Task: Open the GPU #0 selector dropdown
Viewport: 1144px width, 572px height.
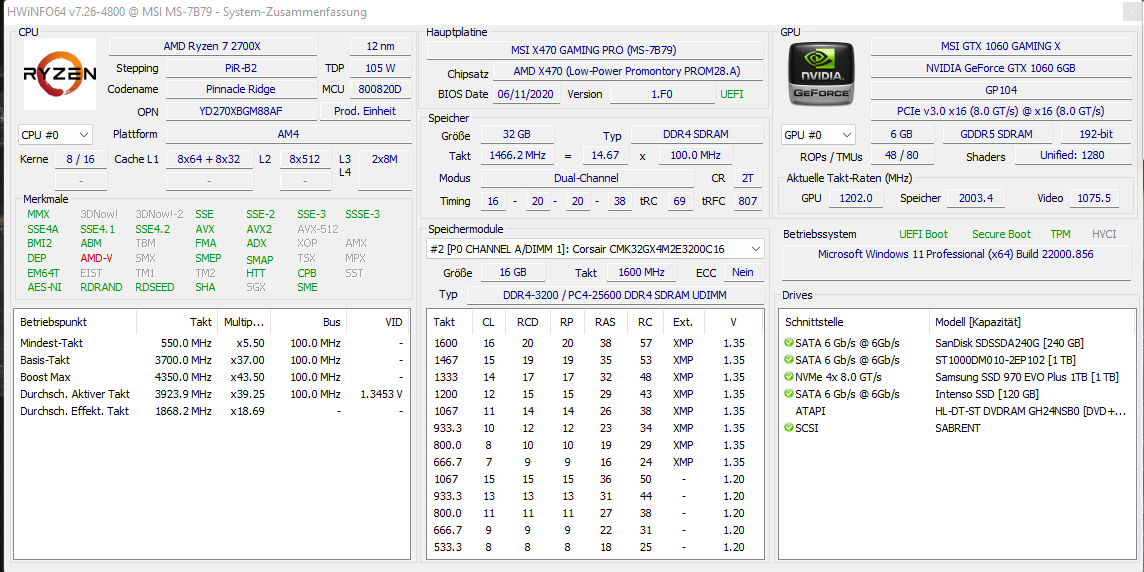Action: (819, 135)
